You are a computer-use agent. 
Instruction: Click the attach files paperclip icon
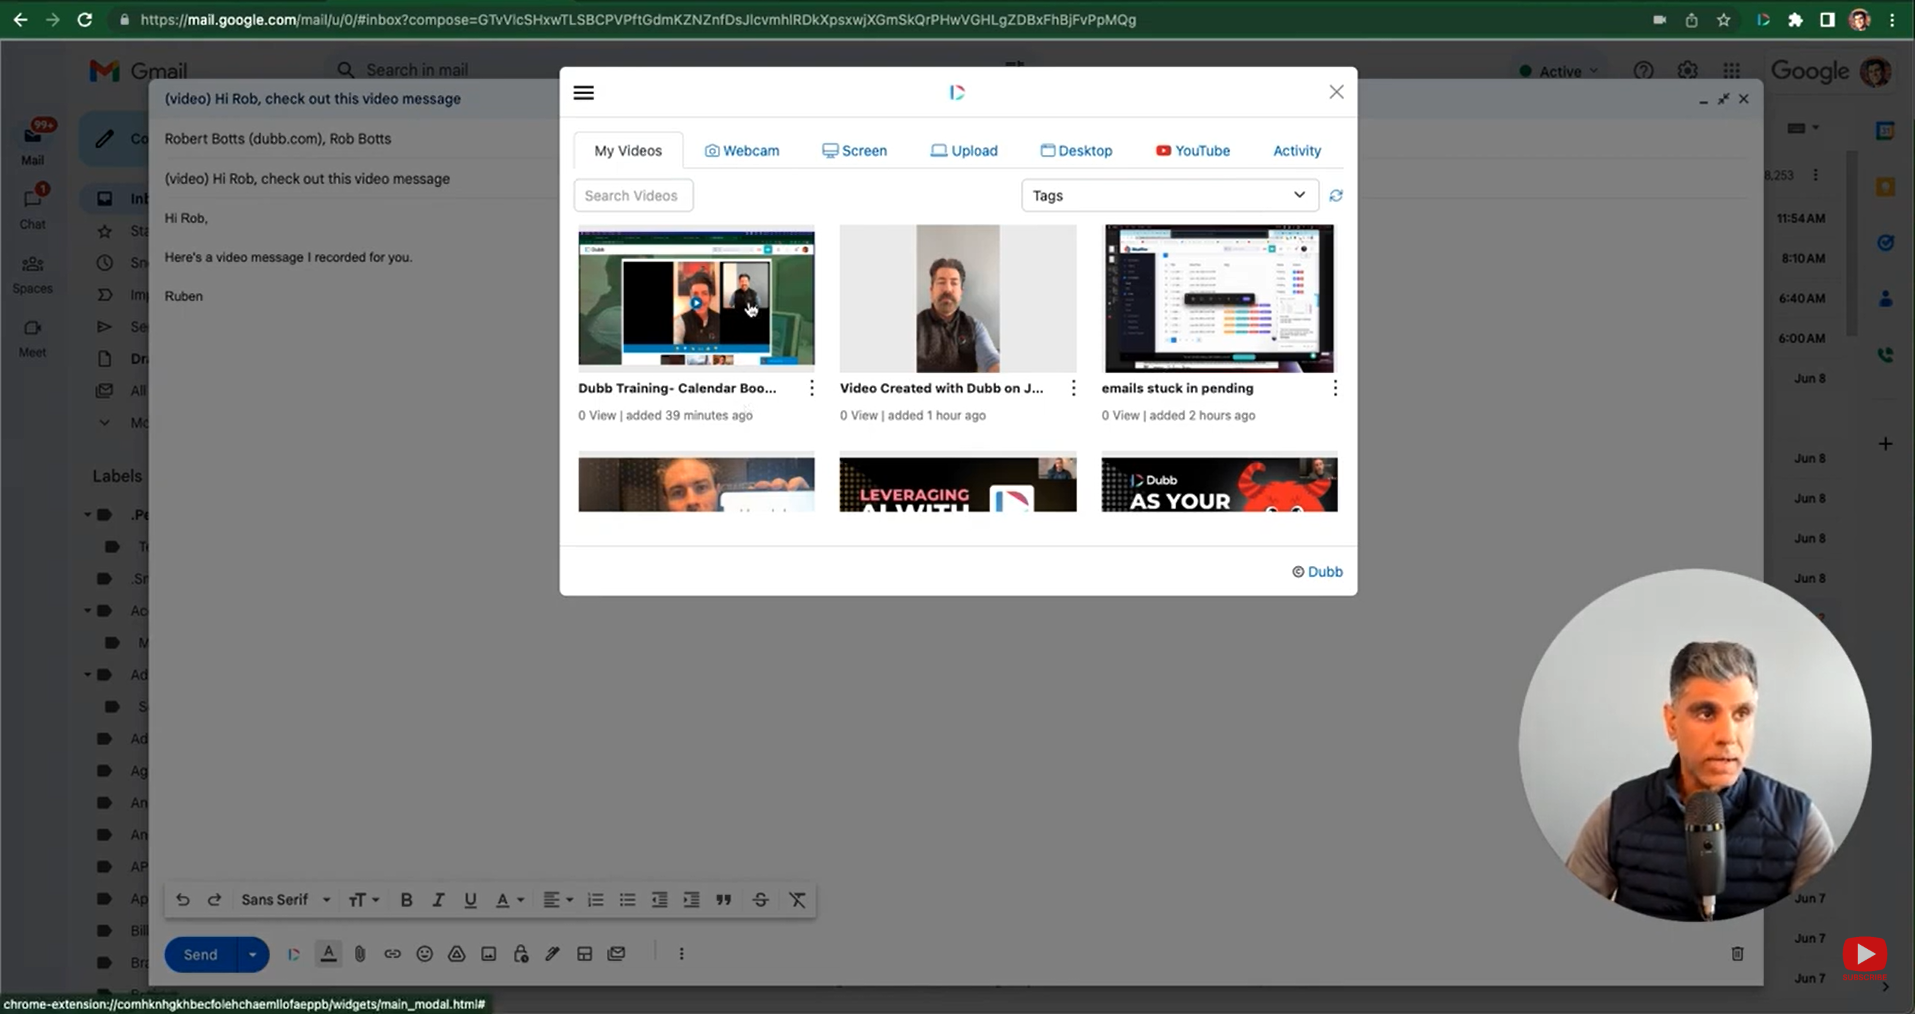click(x=360, y=954)
